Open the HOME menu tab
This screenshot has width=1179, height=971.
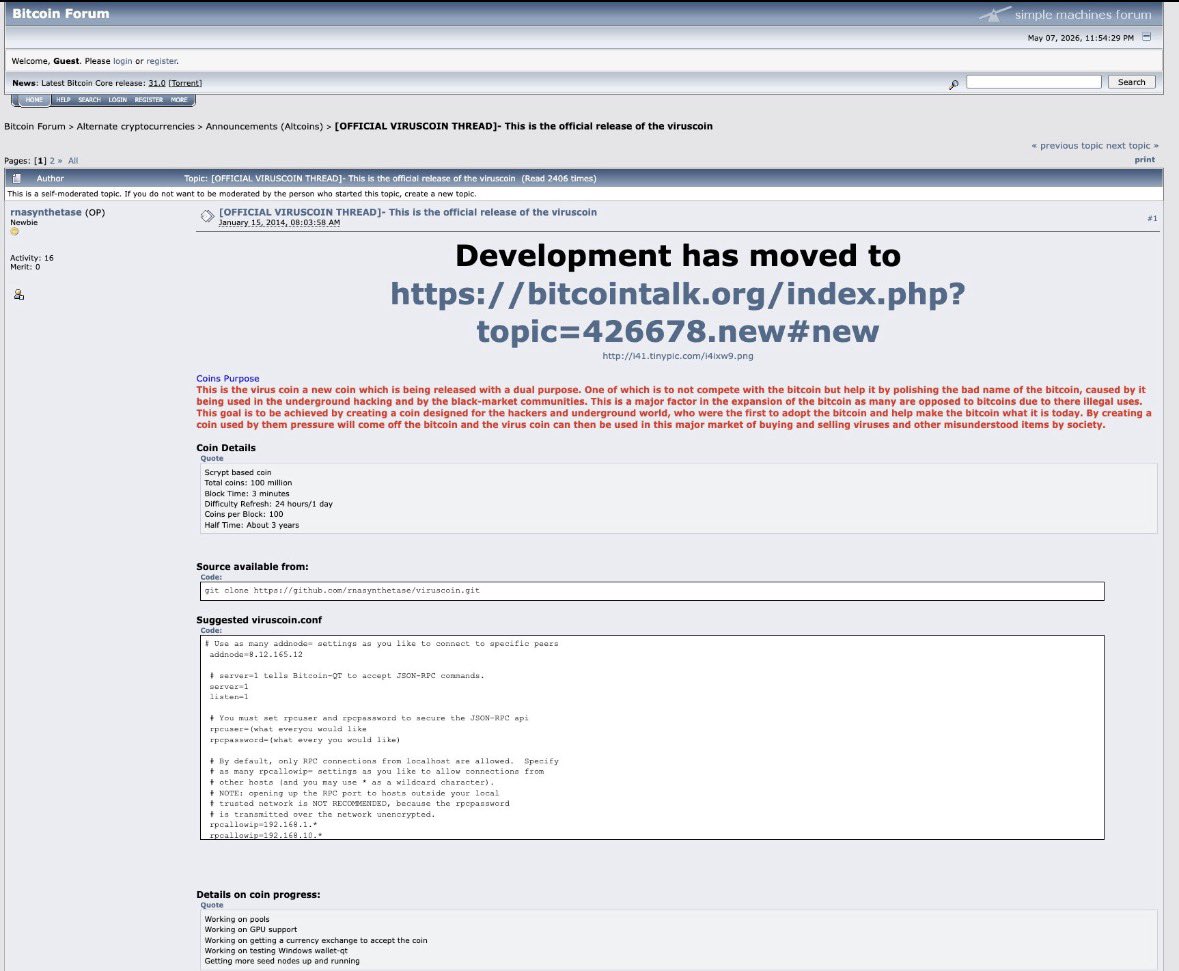coord(34,99)
